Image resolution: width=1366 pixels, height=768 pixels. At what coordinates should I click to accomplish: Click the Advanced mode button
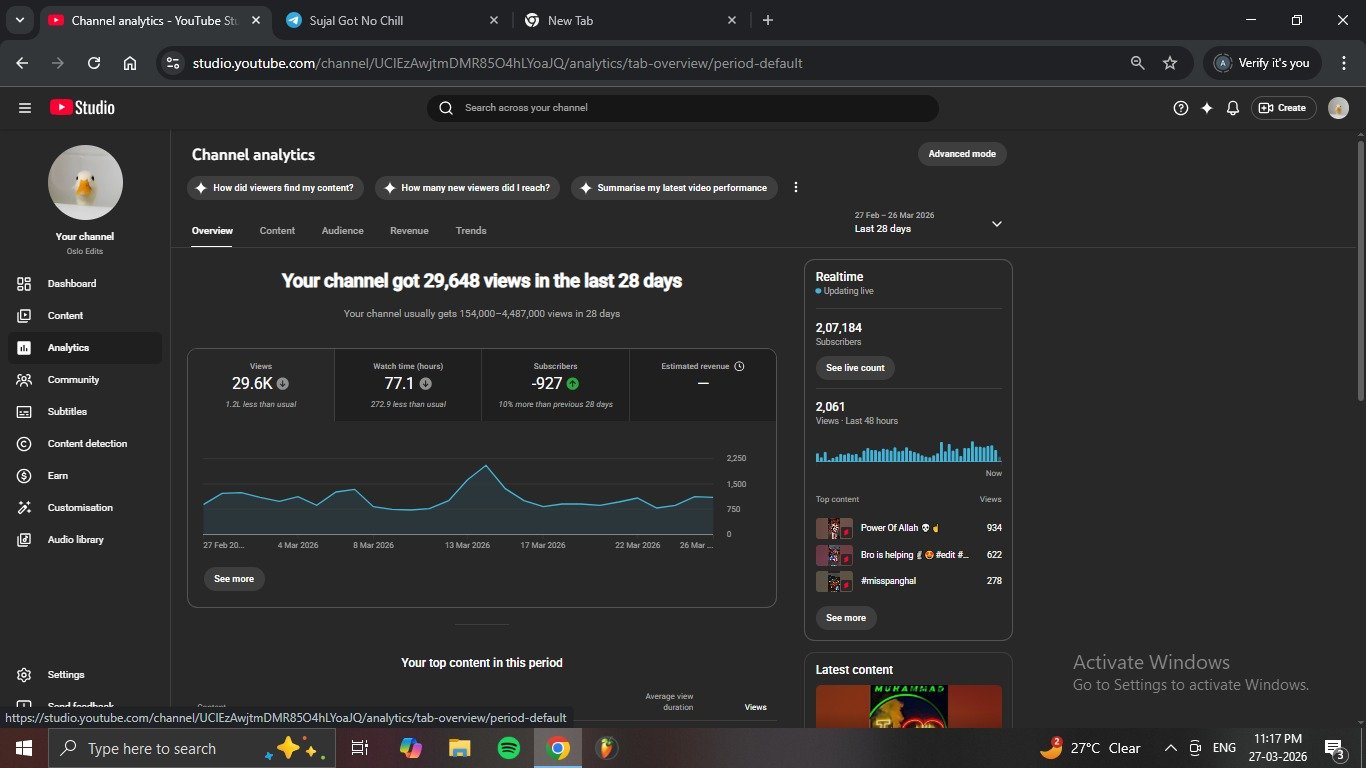pyautogui.click(x=962, y=154)
